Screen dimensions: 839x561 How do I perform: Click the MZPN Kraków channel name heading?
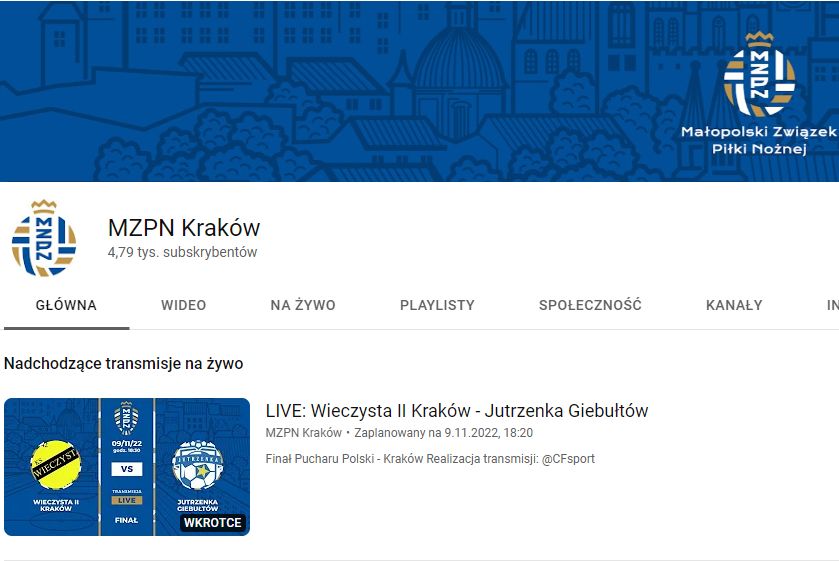184,227
